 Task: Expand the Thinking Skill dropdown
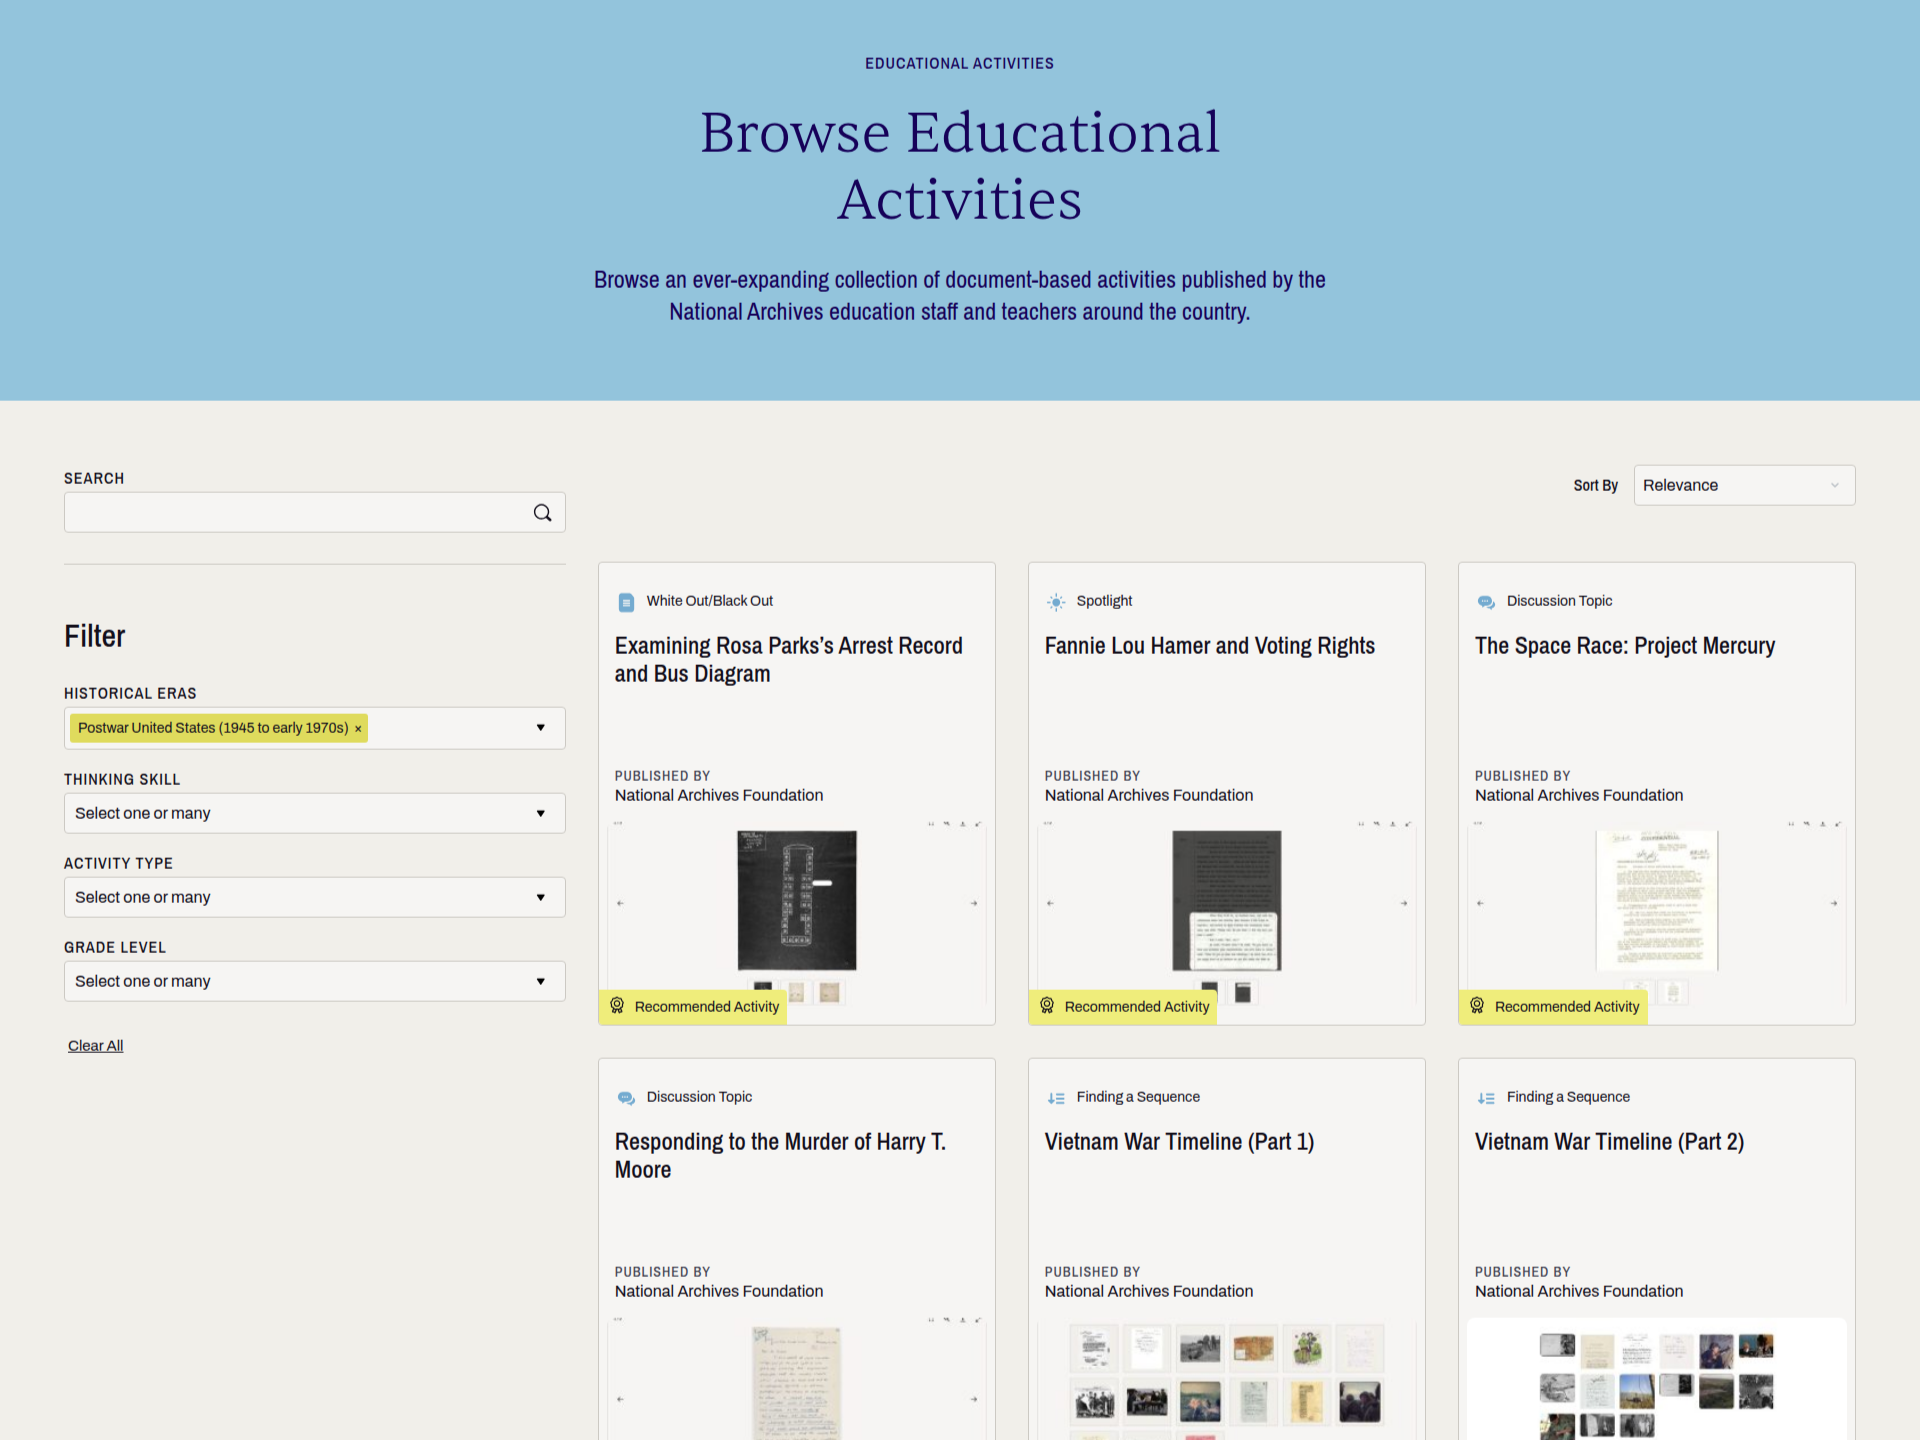tap(315, 813)
